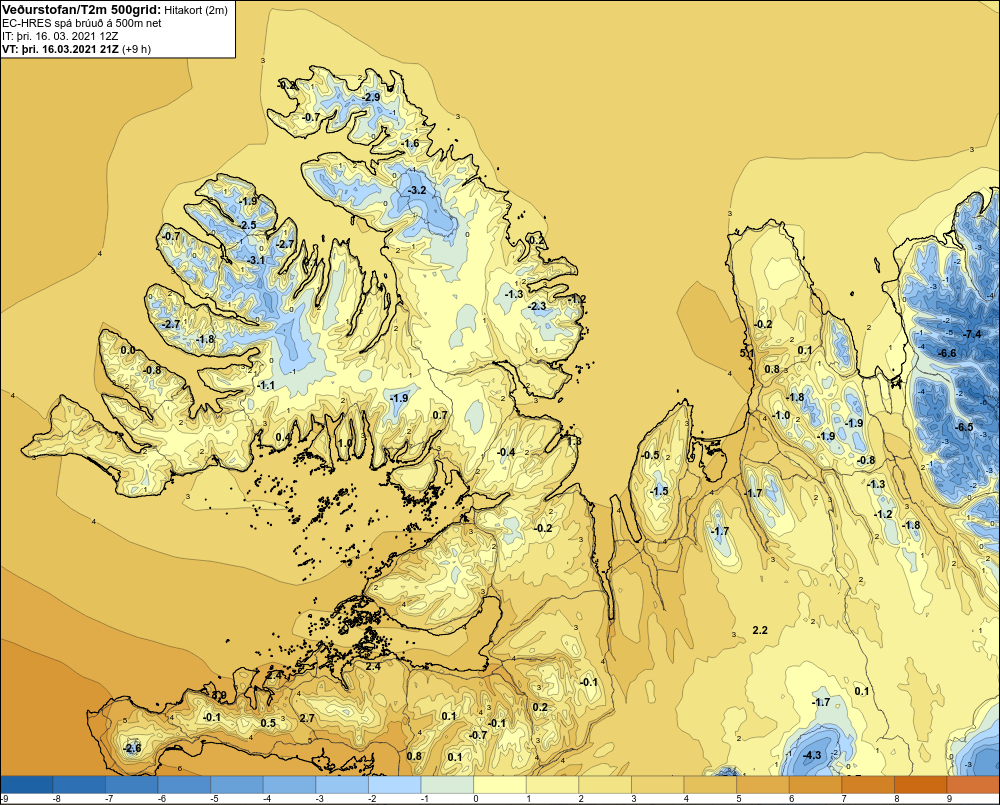This screenshot has width=1000, height=805.
Task: Click the '(+9 h)' forecast offset text
Action: (136, 49)
